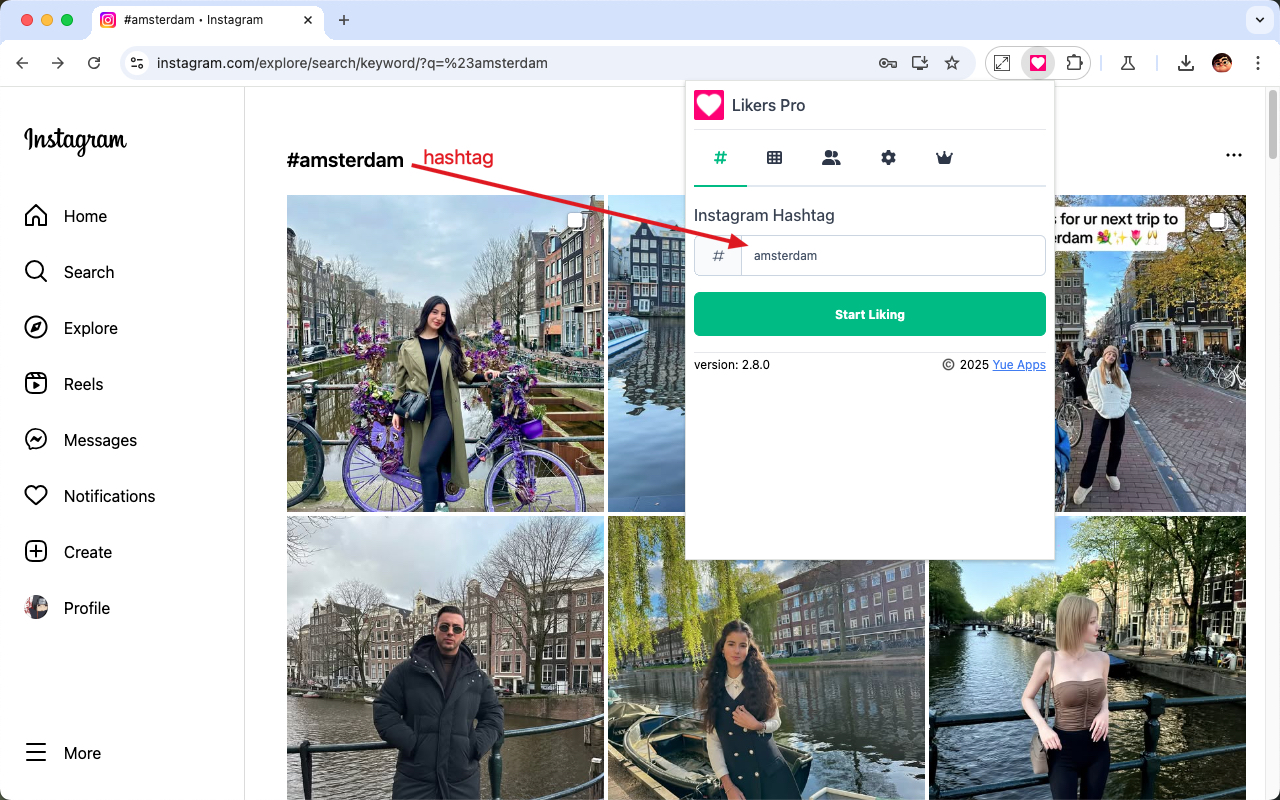This screenshot has width=1280, height=800.
Task: Bookmark the page with the star icon
Action: pos(952,62)
